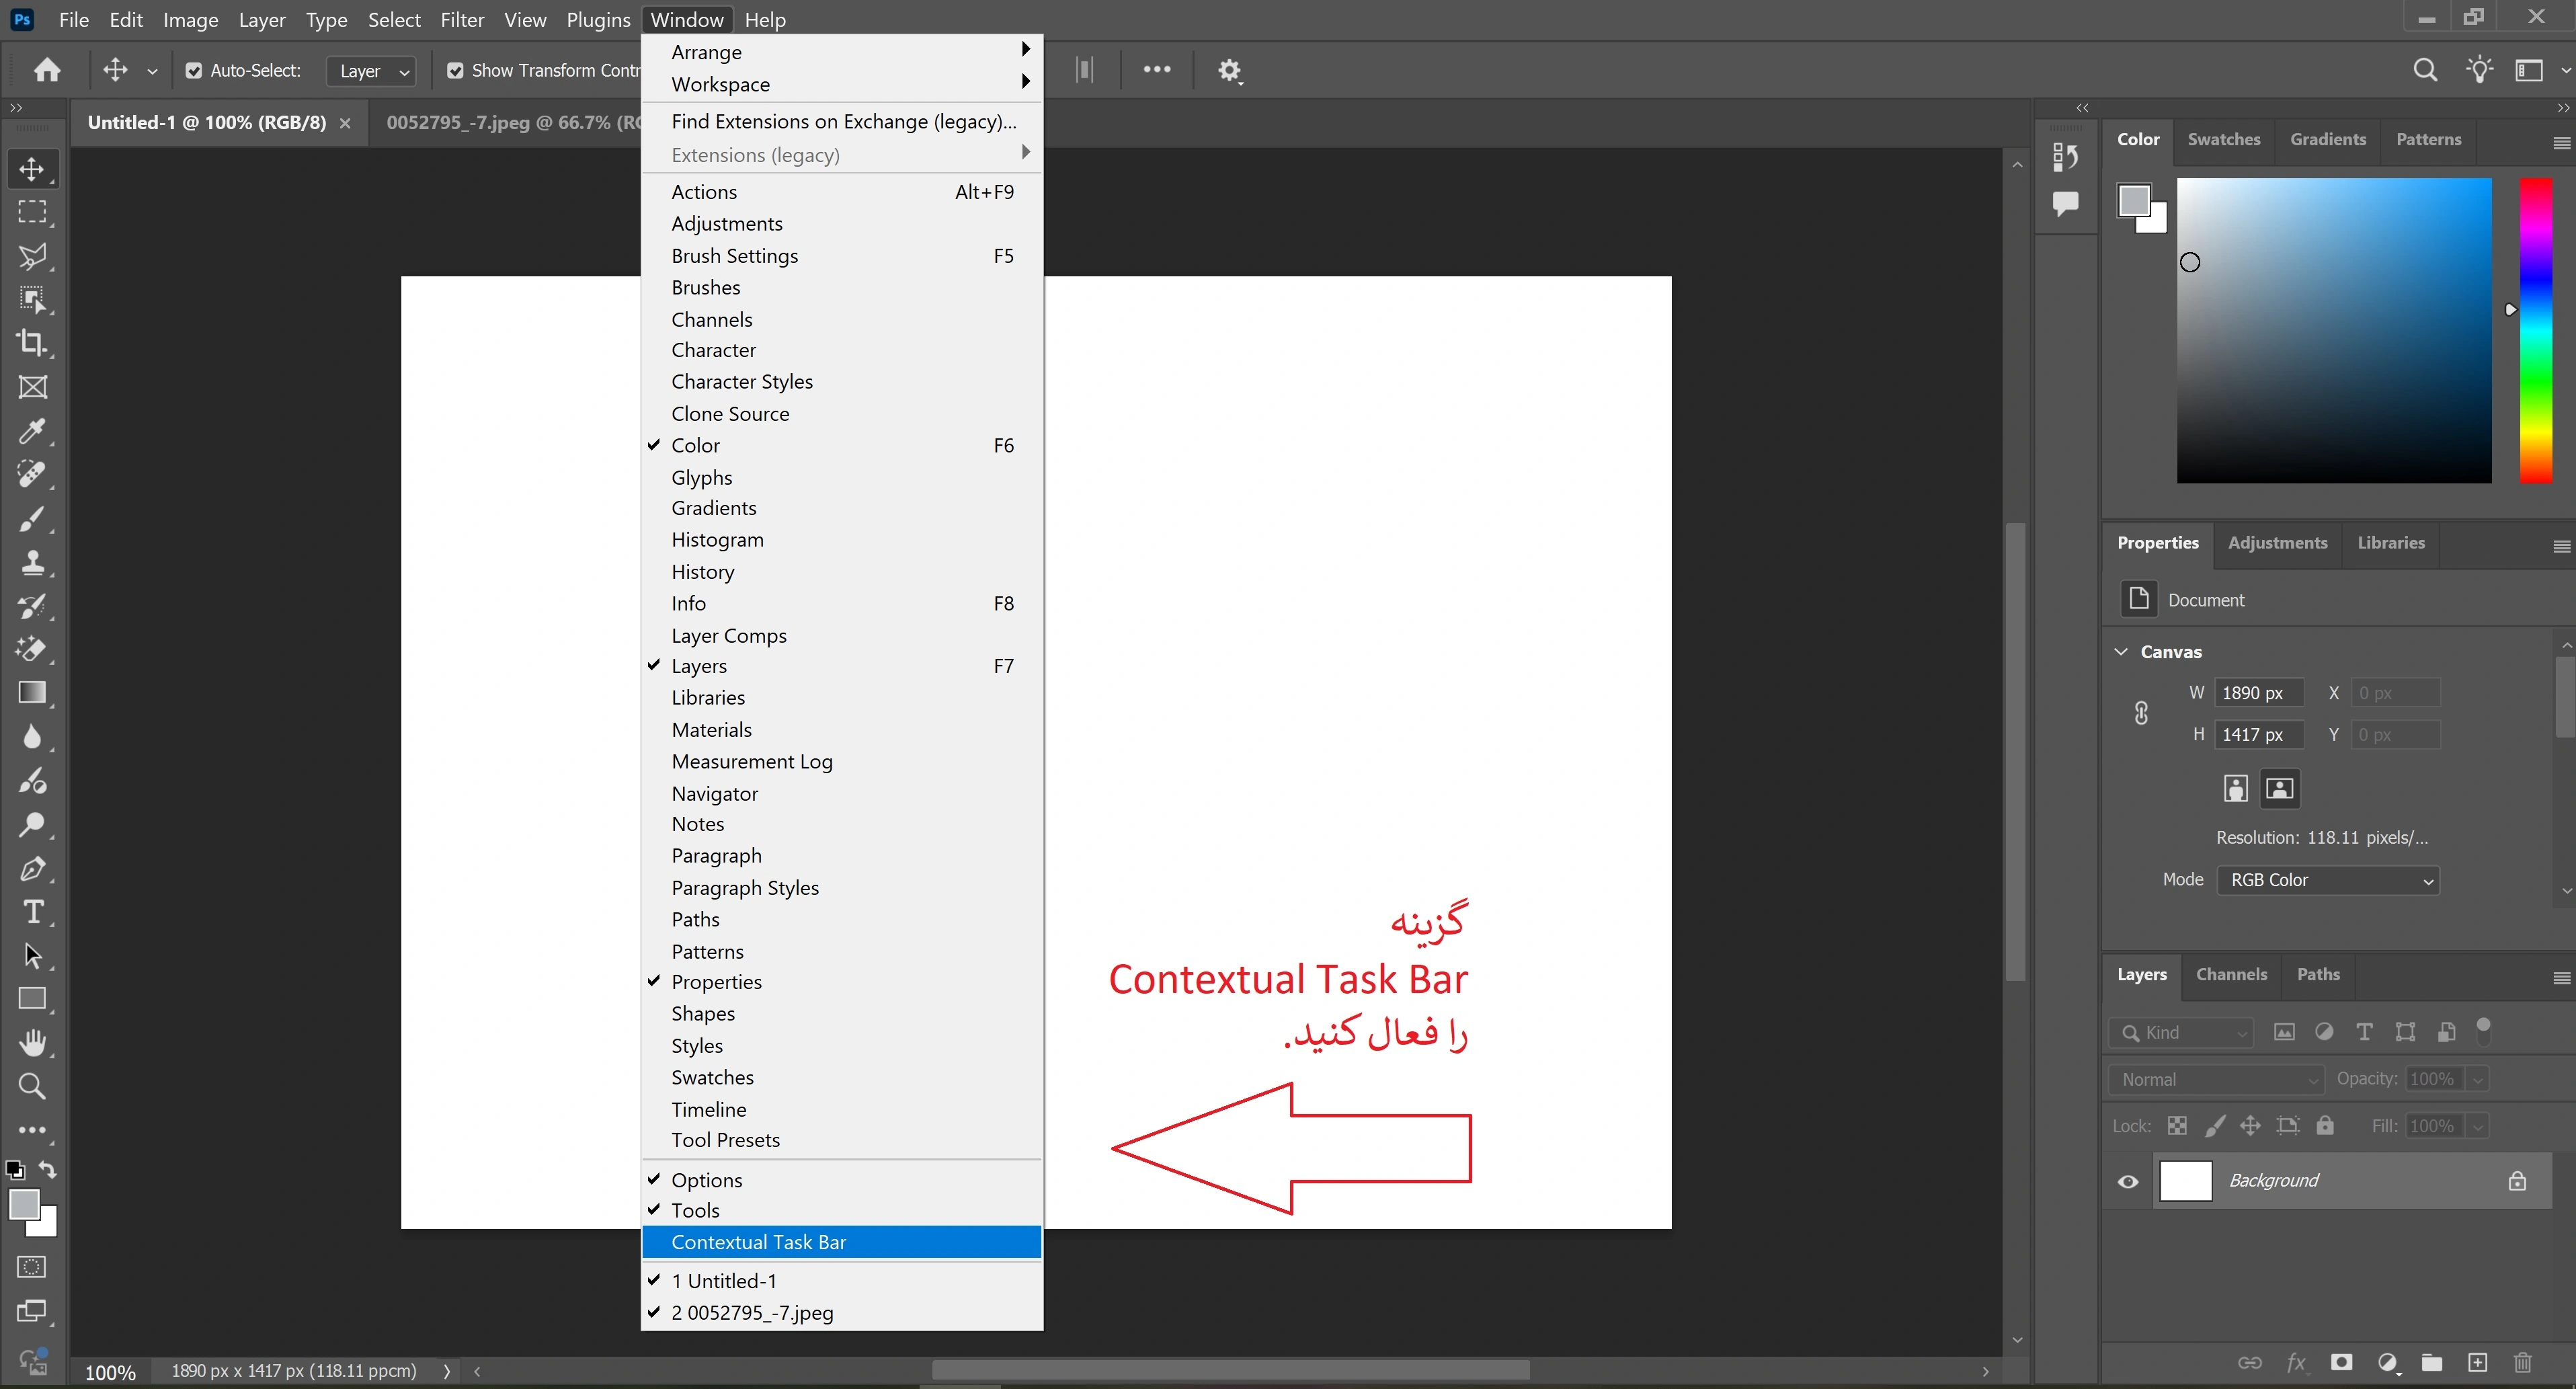Toggle Layers panel in Window menu
The width and height of the screenshot is (2576, 1389).
coord(842,666)
